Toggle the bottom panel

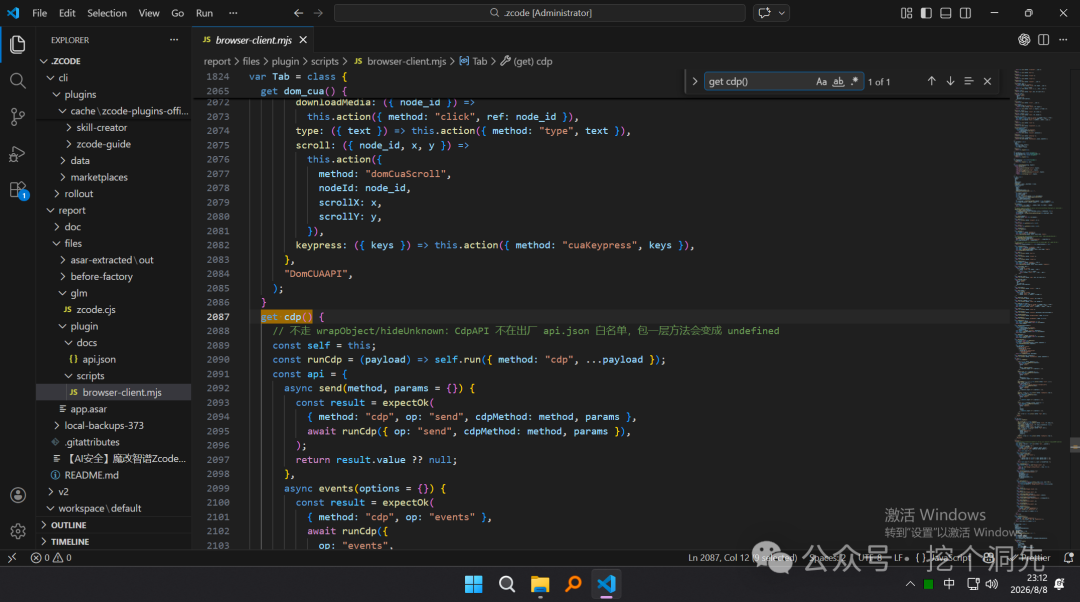(946, 13)
